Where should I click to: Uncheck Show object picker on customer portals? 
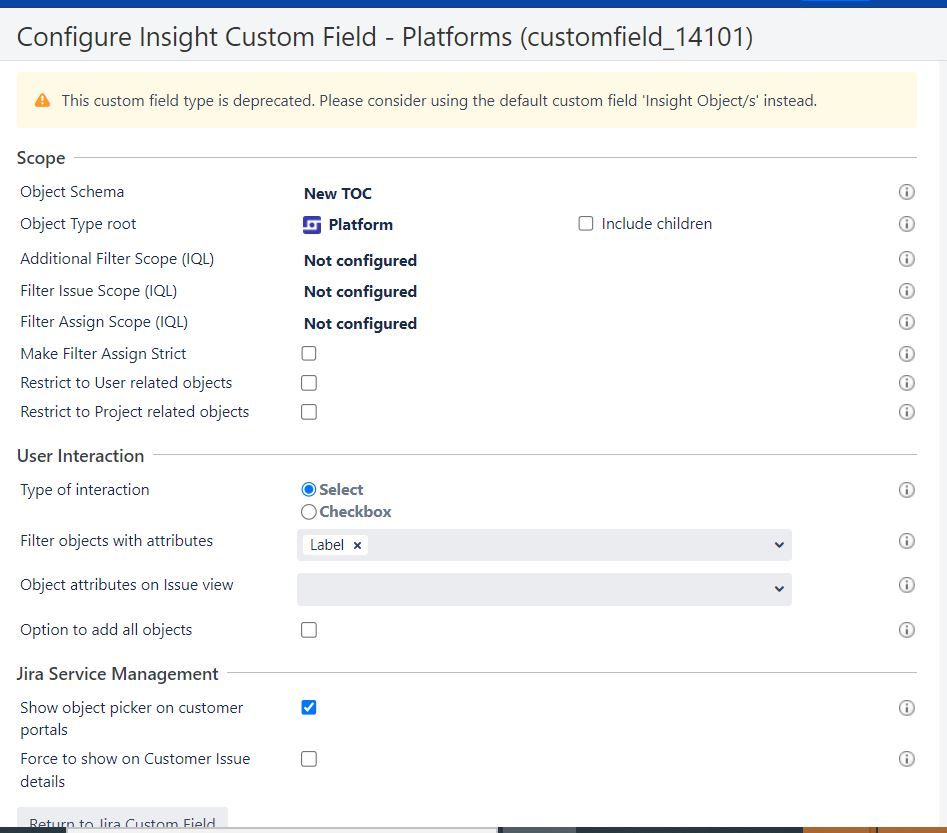[x=309, y=707]
